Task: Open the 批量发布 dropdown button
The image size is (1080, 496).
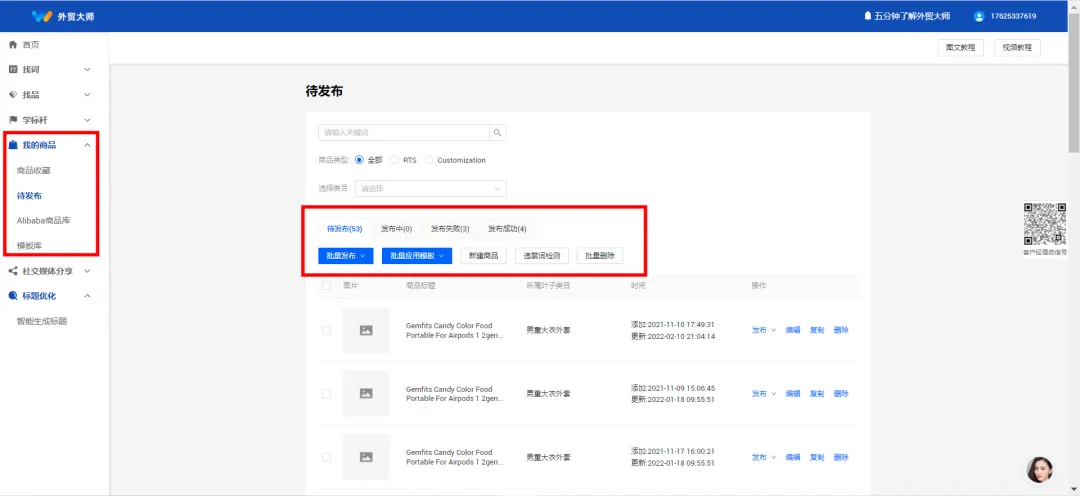Action: (346, 256)
